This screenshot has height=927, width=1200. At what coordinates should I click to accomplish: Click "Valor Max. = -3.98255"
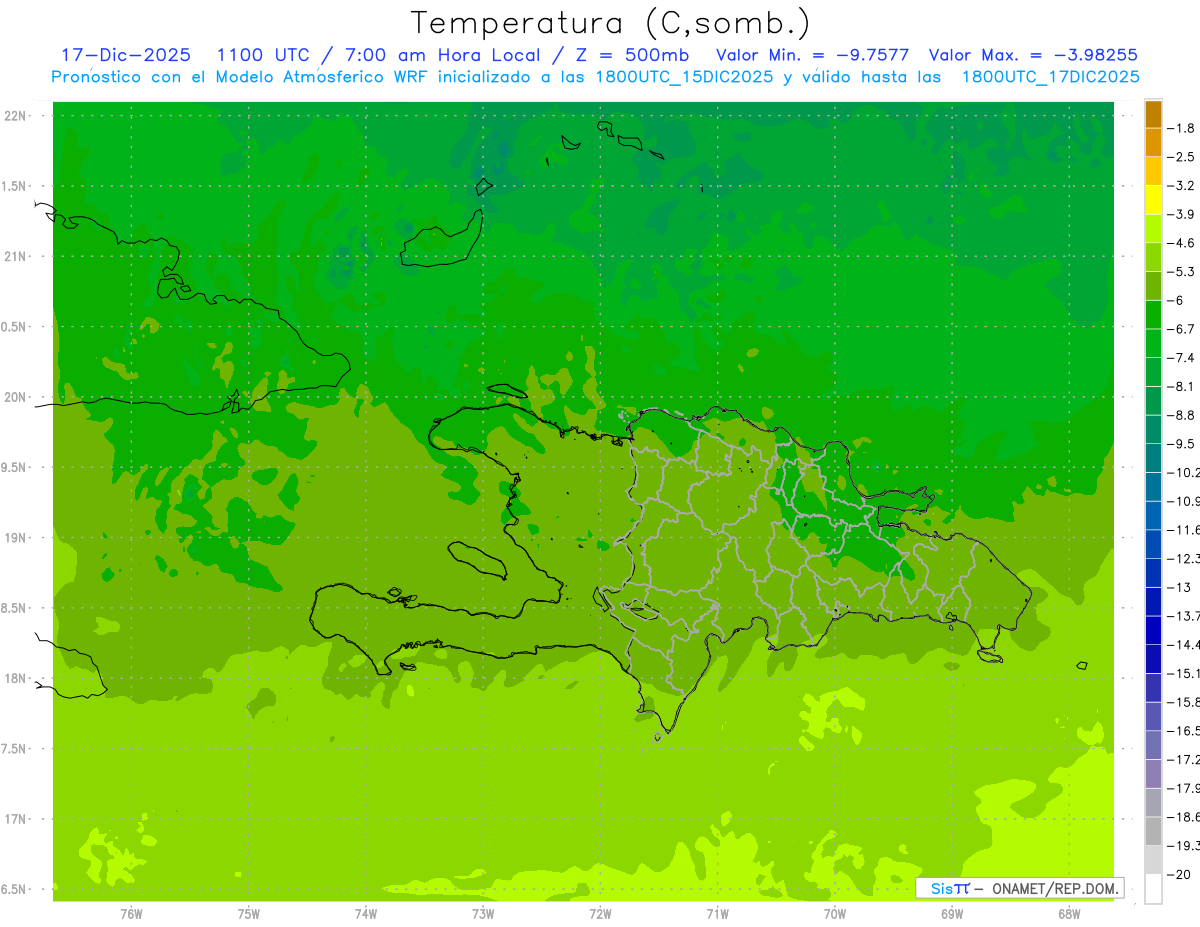click(x=1033, y=55)
